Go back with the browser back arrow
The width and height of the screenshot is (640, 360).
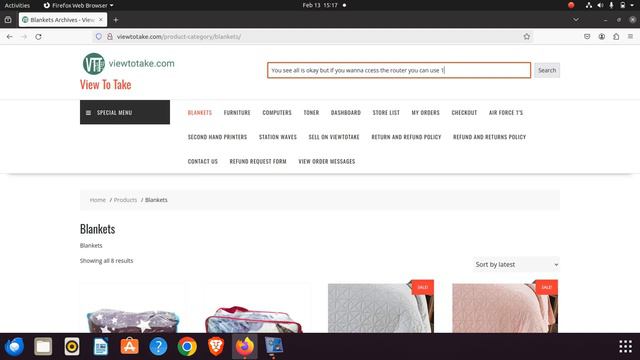point(9,37)
